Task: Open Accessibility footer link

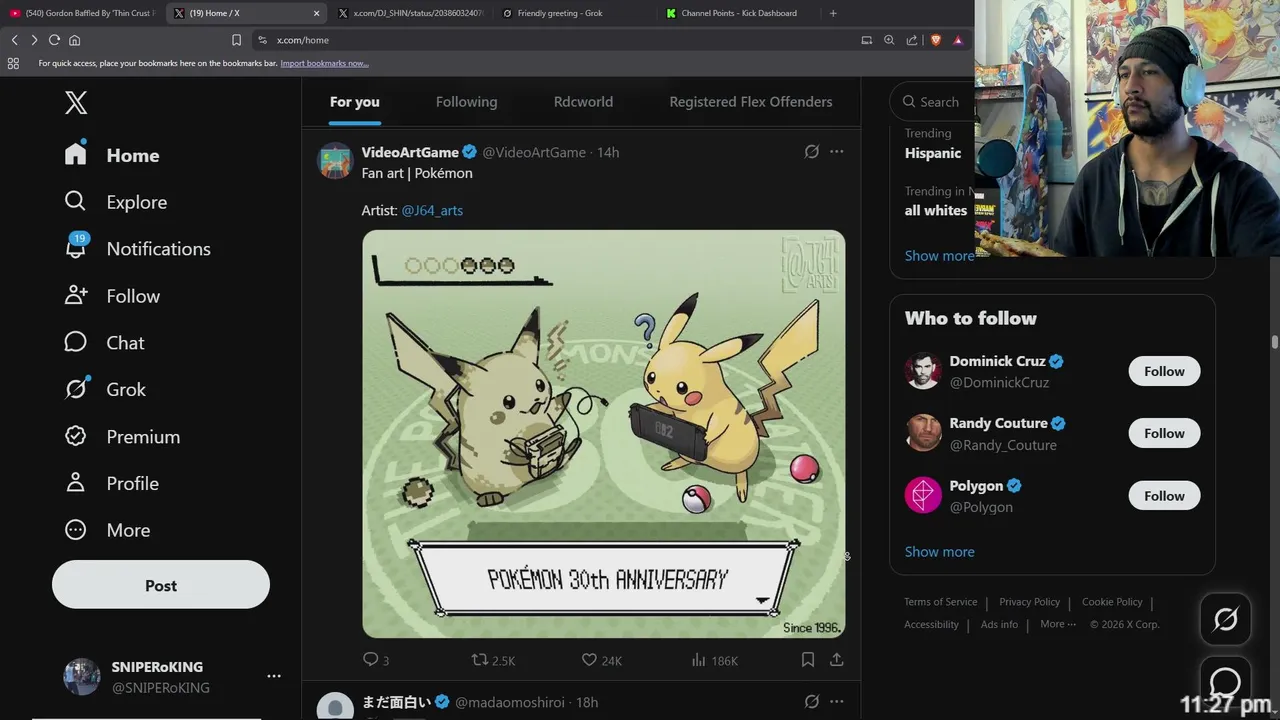Action: [931, 624]
